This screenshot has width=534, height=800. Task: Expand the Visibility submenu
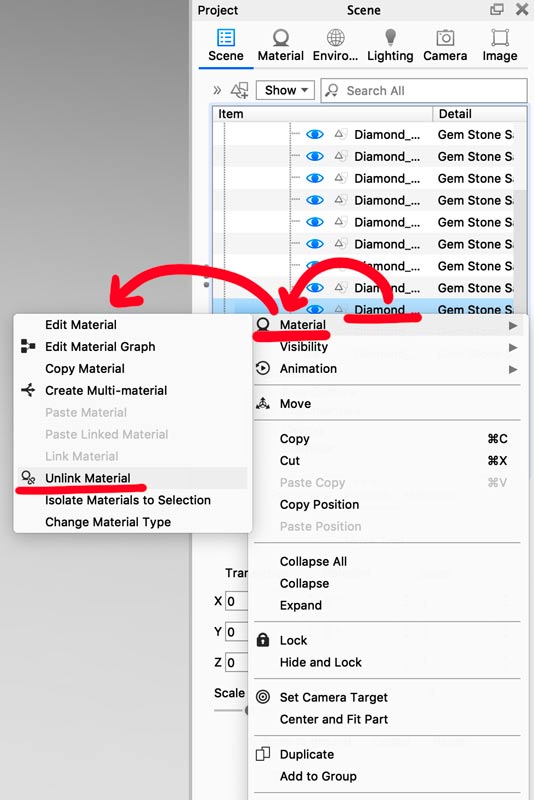[388, 347]
